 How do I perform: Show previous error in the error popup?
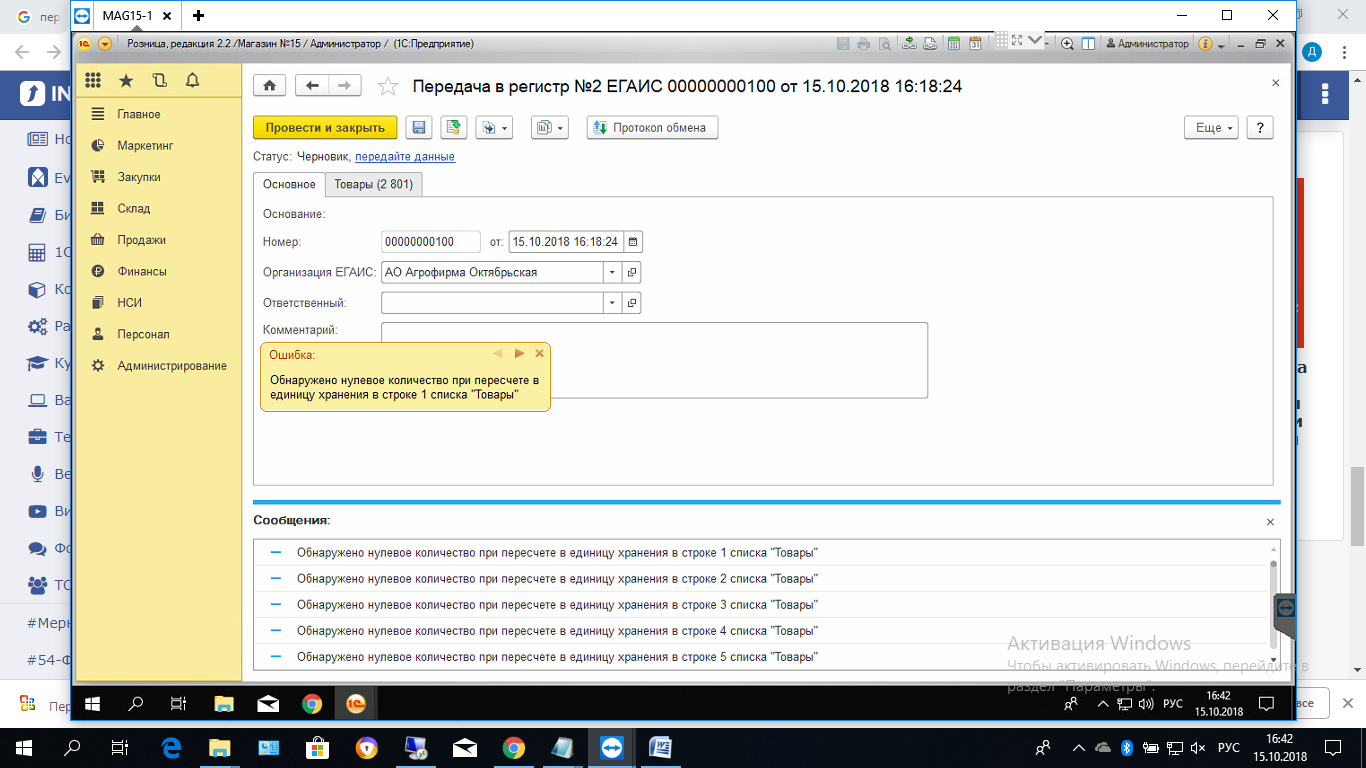click(498, 353)
